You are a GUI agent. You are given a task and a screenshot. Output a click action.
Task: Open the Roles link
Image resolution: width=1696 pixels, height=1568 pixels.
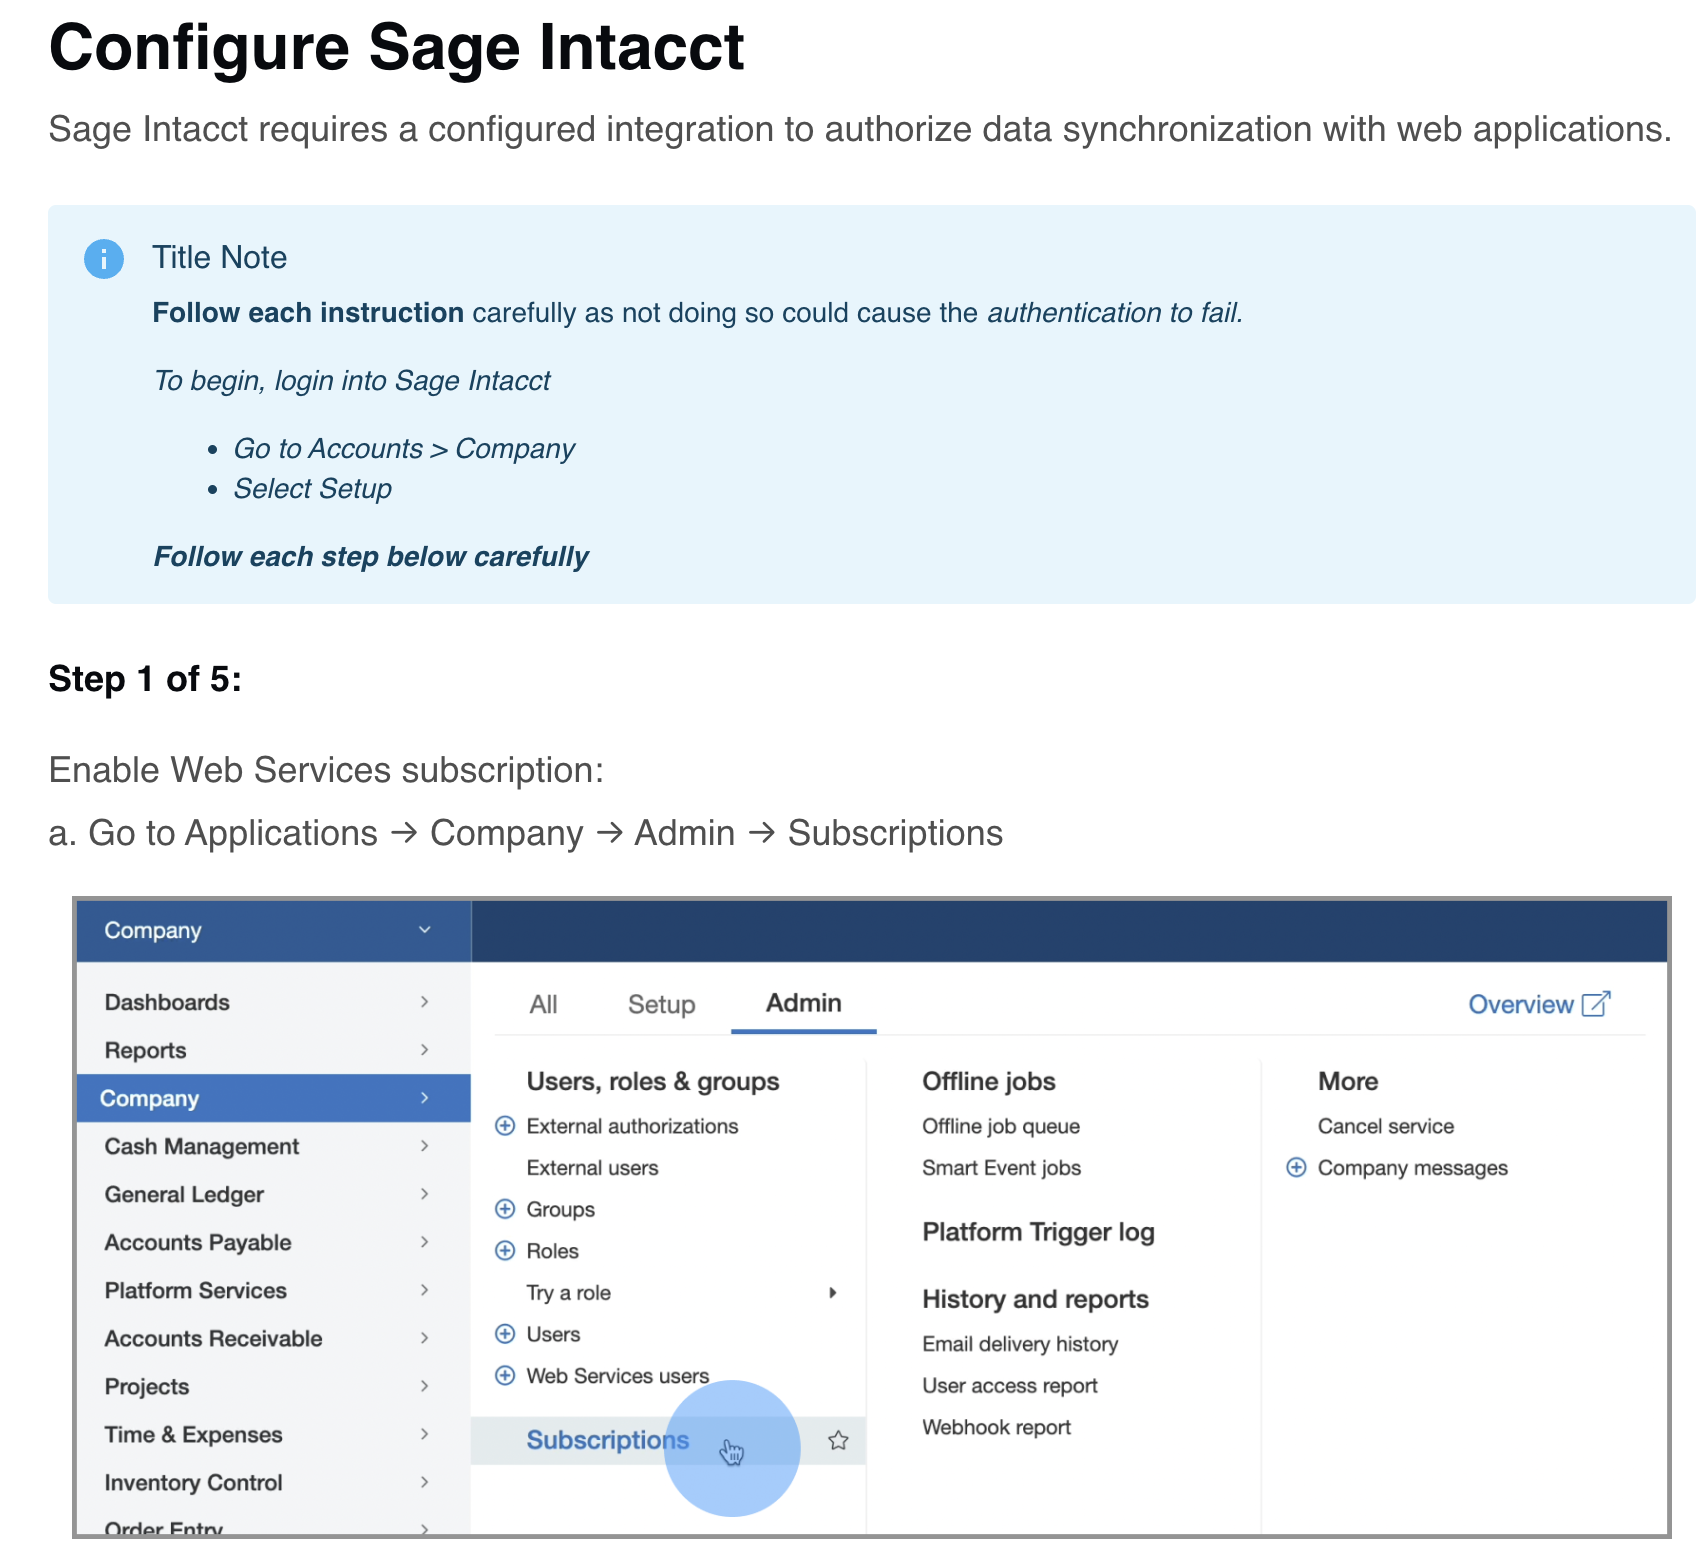552,1251
